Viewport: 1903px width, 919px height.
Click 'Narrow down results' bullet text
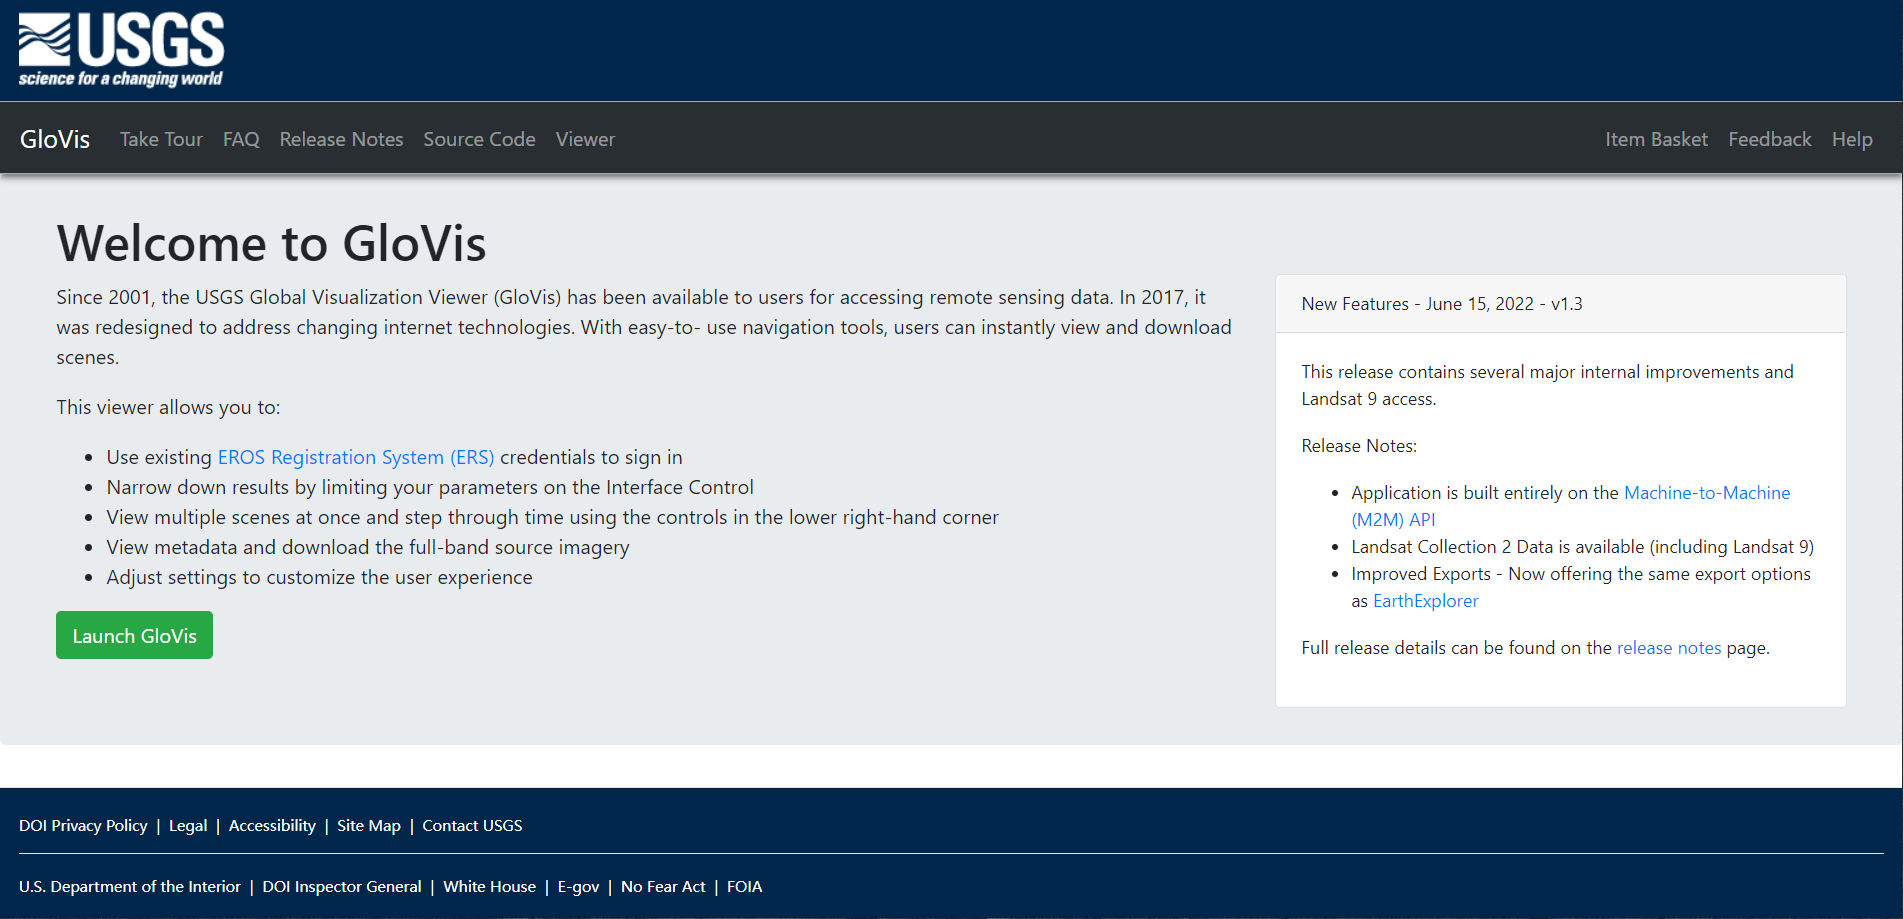430,487
